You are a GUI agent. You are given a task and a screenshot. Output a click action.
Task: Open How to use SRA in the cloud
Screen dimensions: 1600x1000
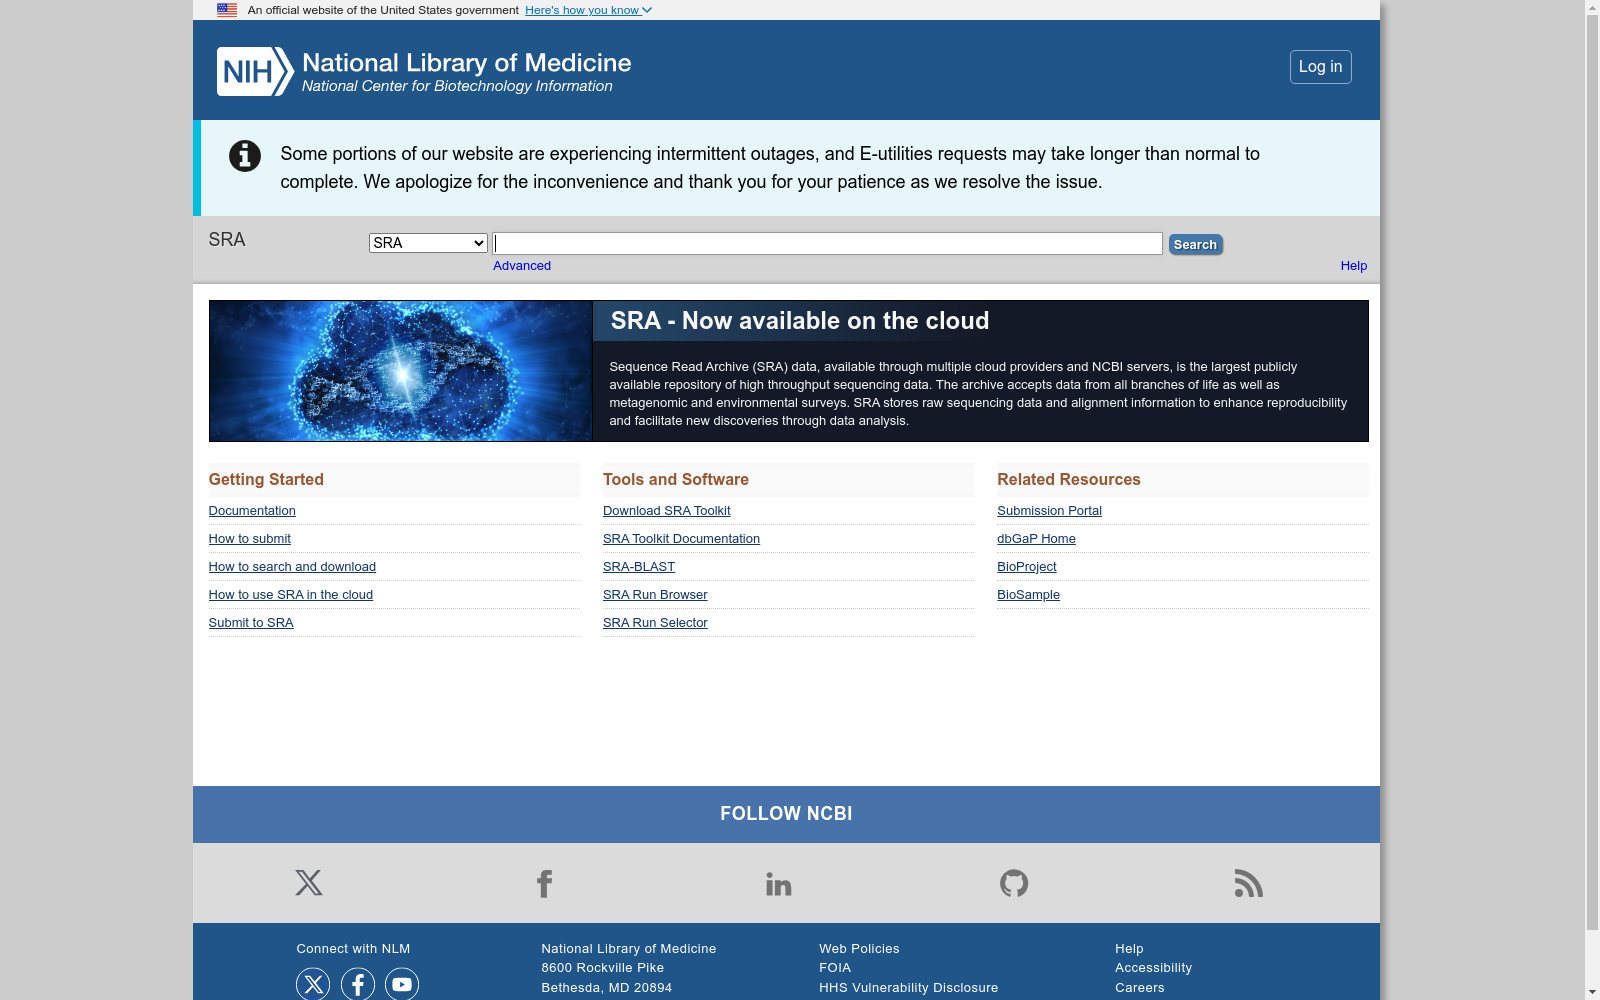291,595
